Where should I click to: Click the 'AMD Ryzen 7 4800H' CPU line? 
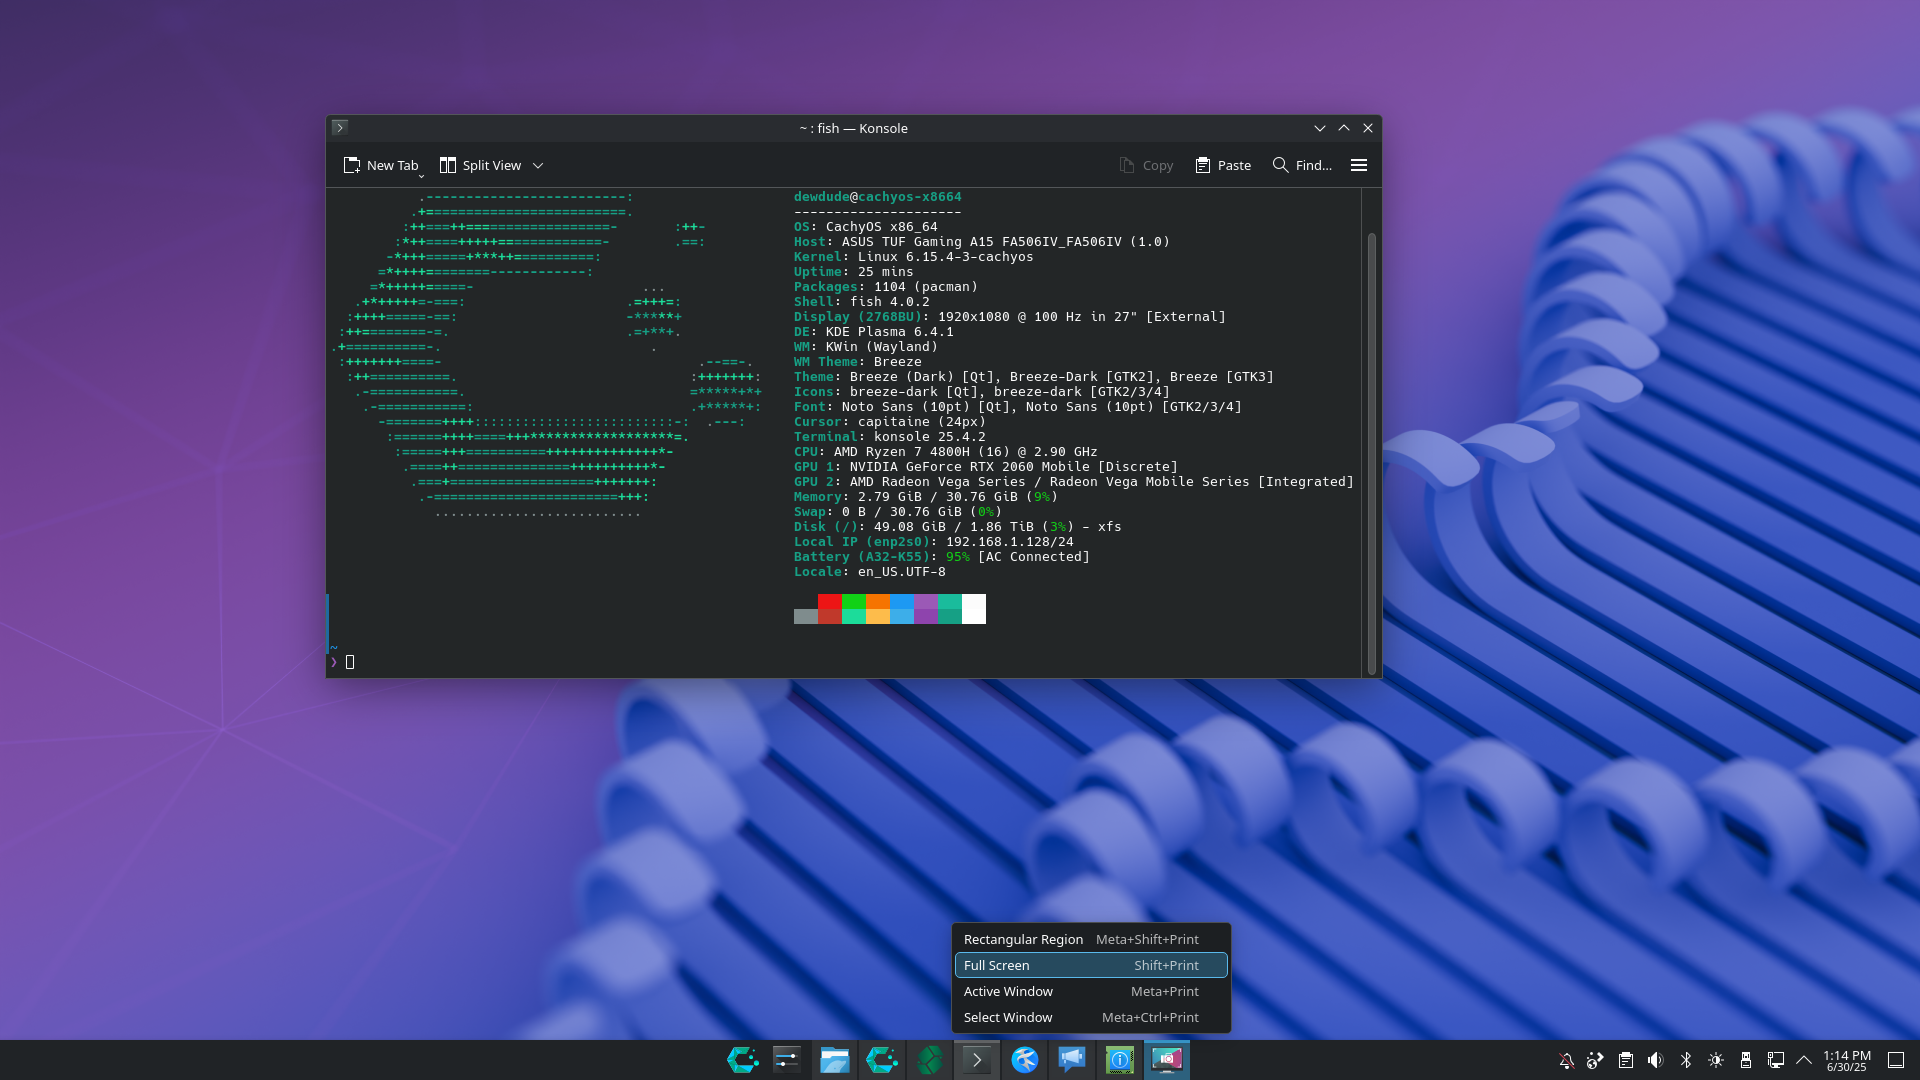click(946, 452)
